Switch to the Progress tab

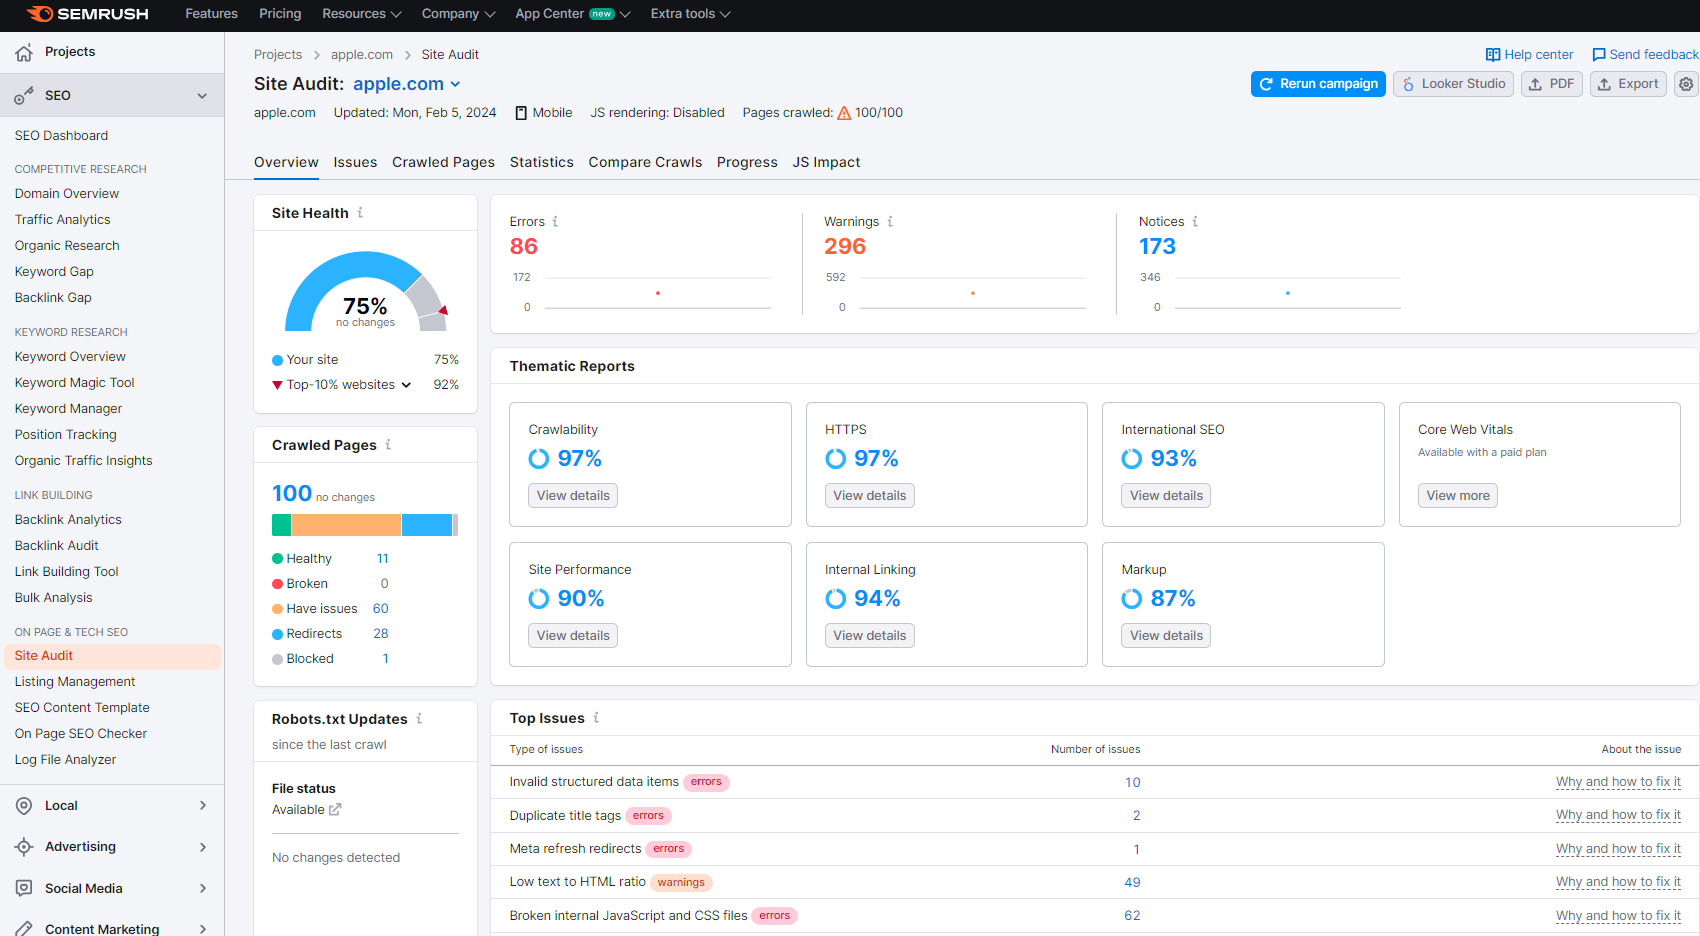pyautogui.click(x=747, y=163)
